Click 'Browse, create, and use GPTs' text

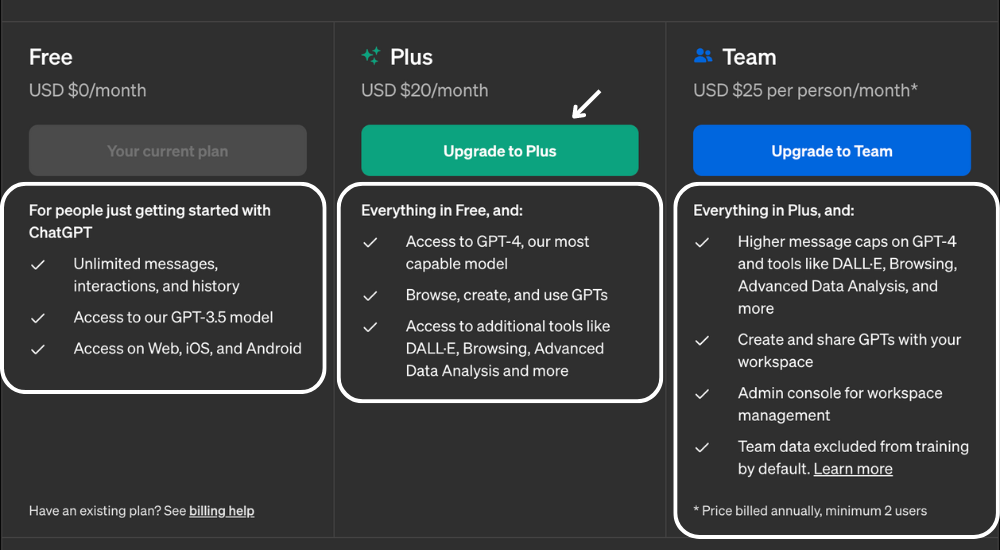click(x=506, y=295)
